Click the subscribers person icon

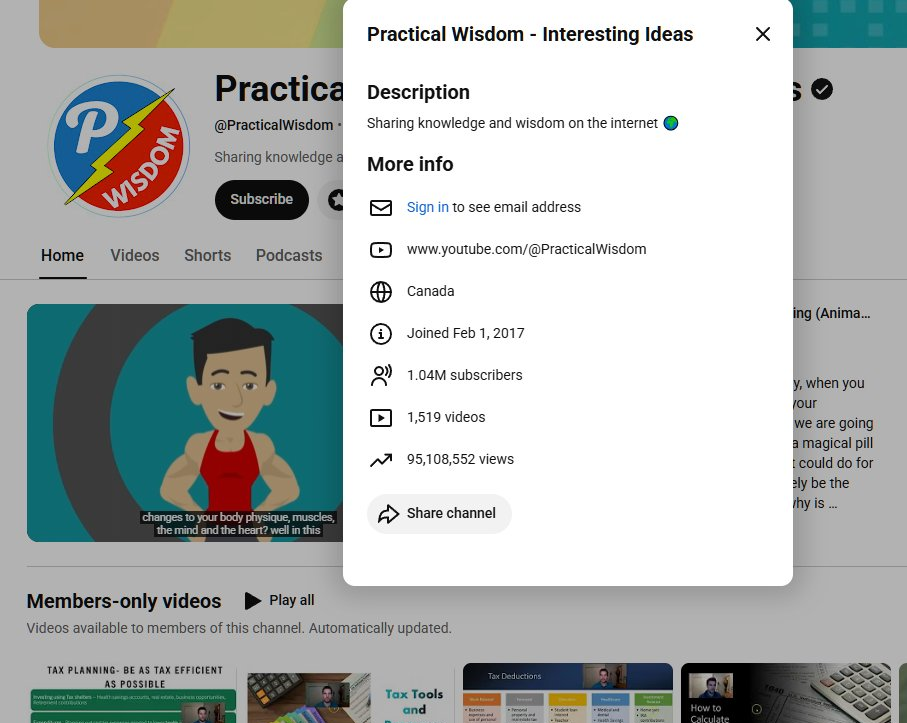[x=381, y=375]
